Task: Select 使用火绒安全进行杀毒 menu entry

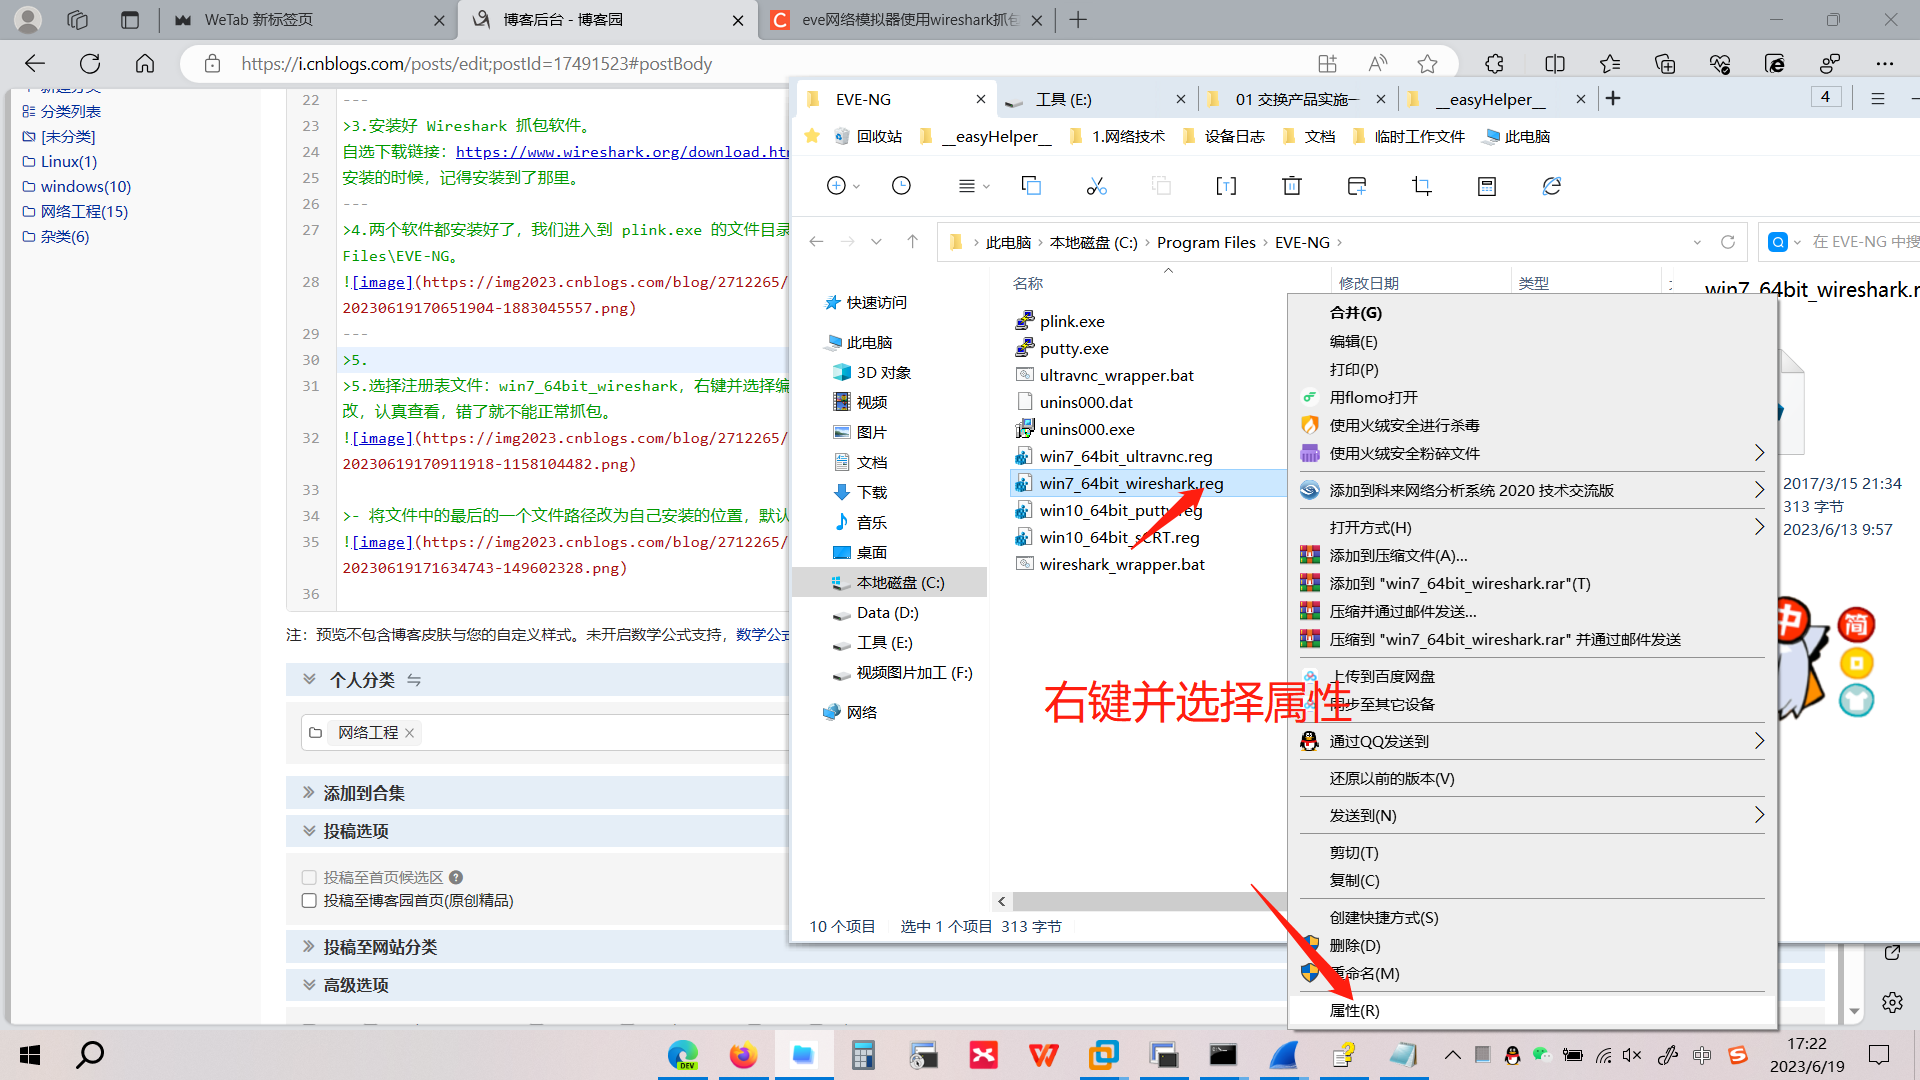Action: click(x=1532, y=425)
